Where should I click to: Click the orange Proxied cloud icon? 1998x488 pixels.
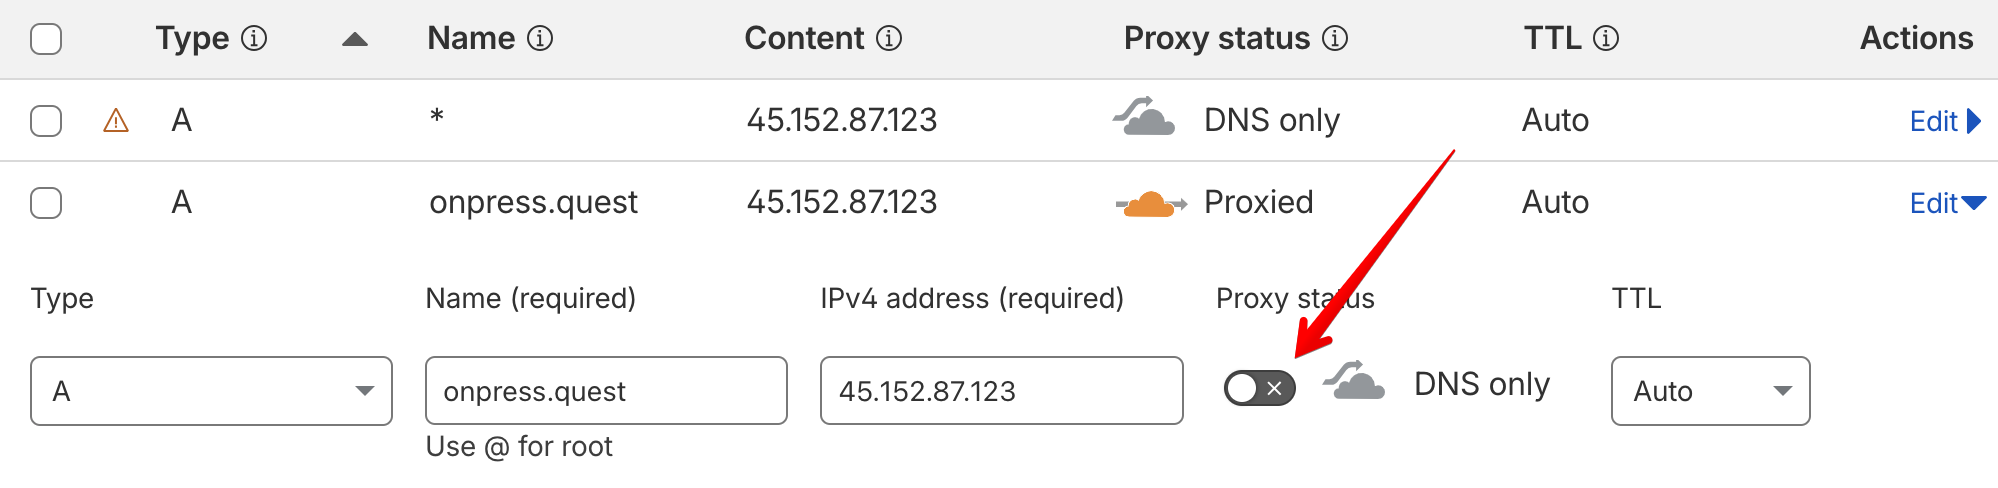point(1150,204)
